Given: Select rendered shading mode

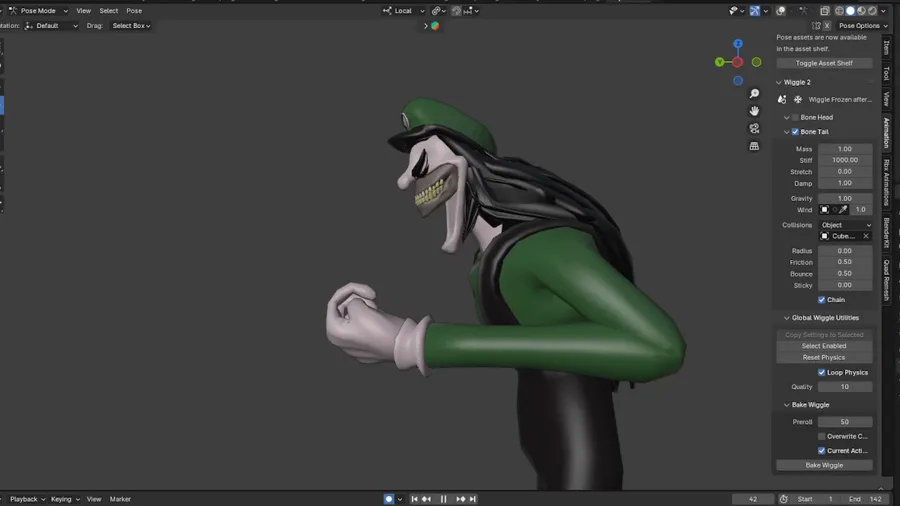Looking at the screenshot, I should pyautogui.click(x=872, y=11).
